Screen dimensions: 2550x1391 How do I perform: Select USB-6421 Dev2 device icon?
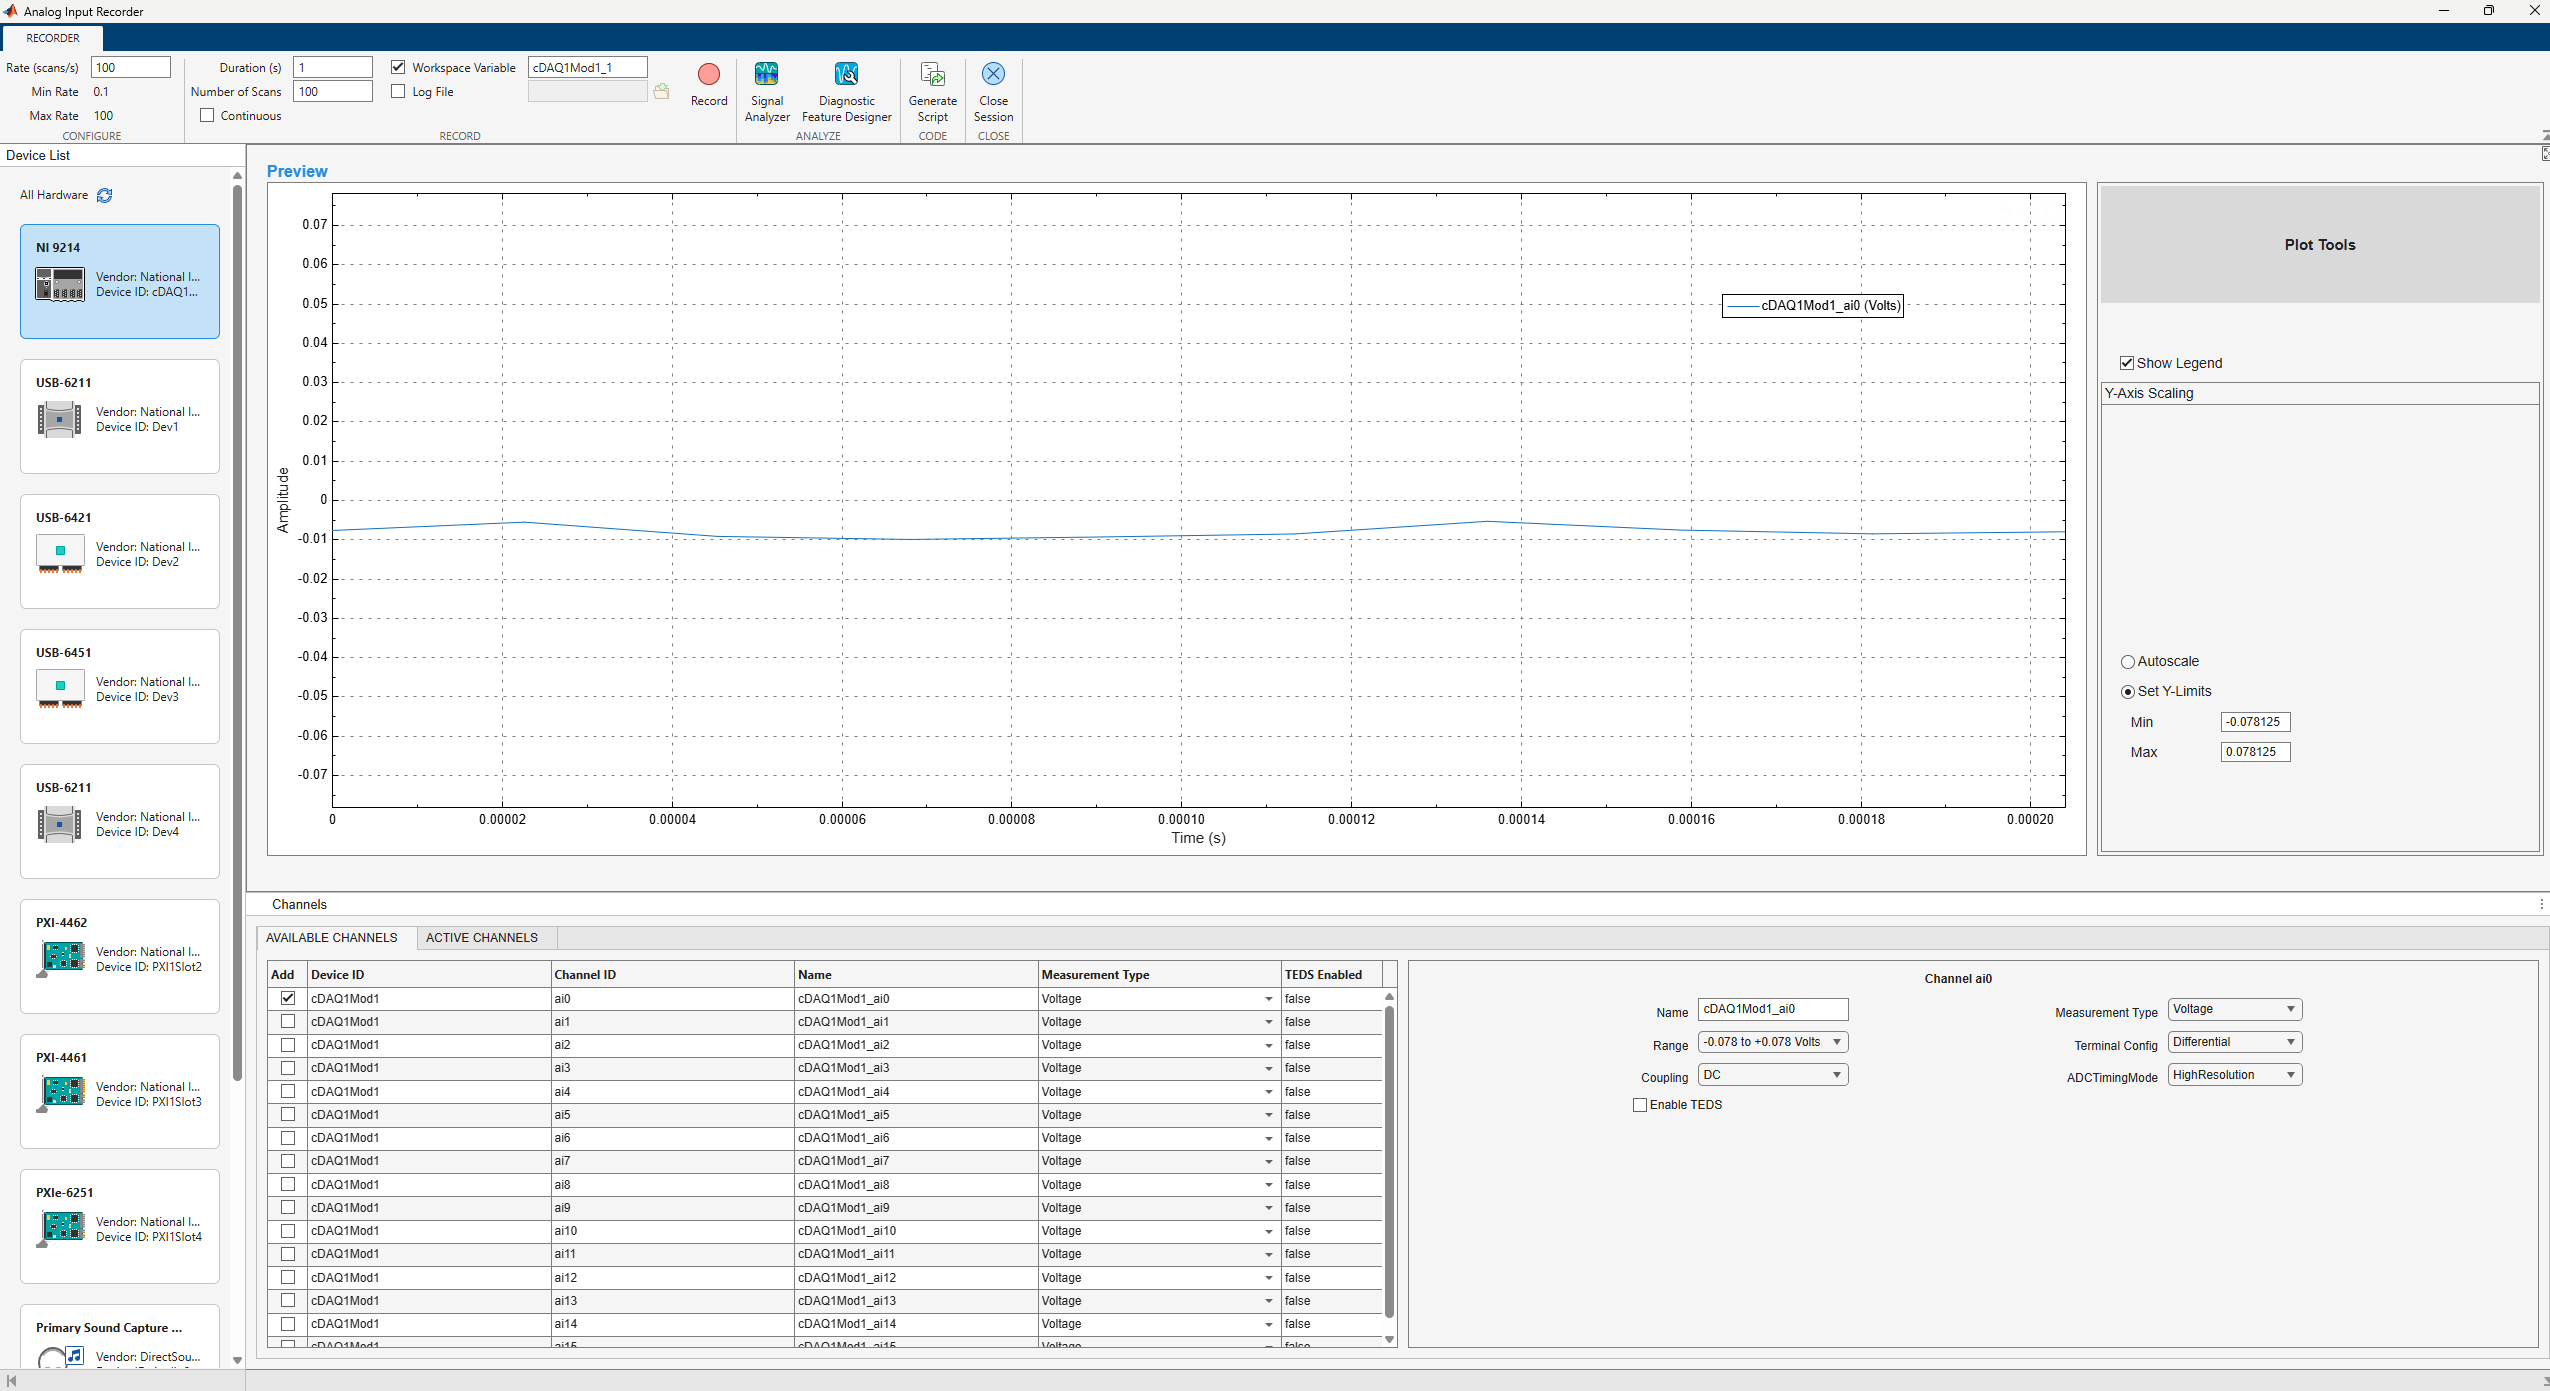click(59, 554)
